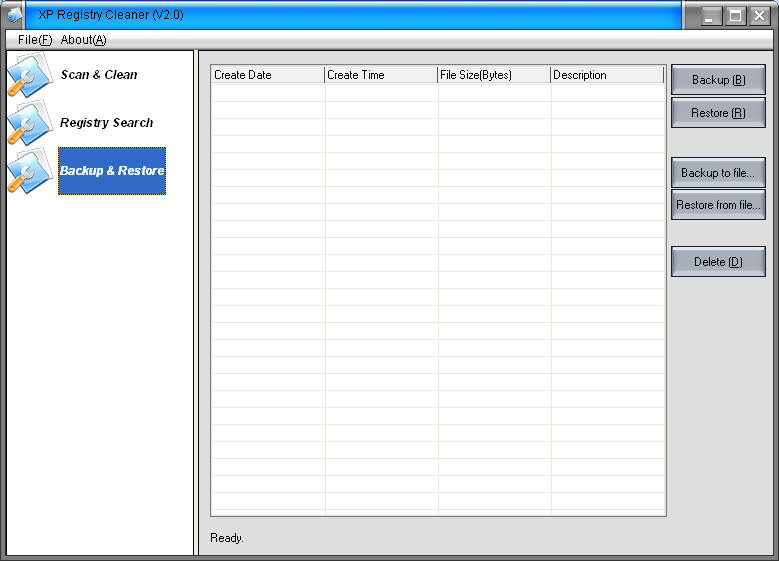Viewport: 779px width, 561px height.
Task: Sort by the Create Date column header
Action: [x=268, y=75]
